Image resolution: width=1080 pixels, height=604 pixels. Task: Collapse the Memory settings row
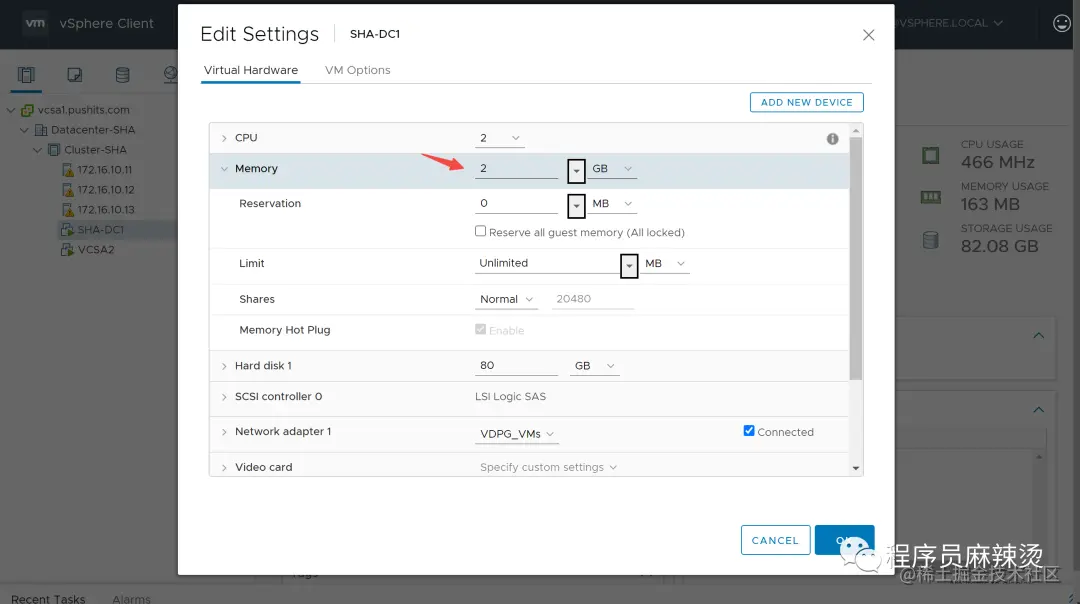pos(224,169)
